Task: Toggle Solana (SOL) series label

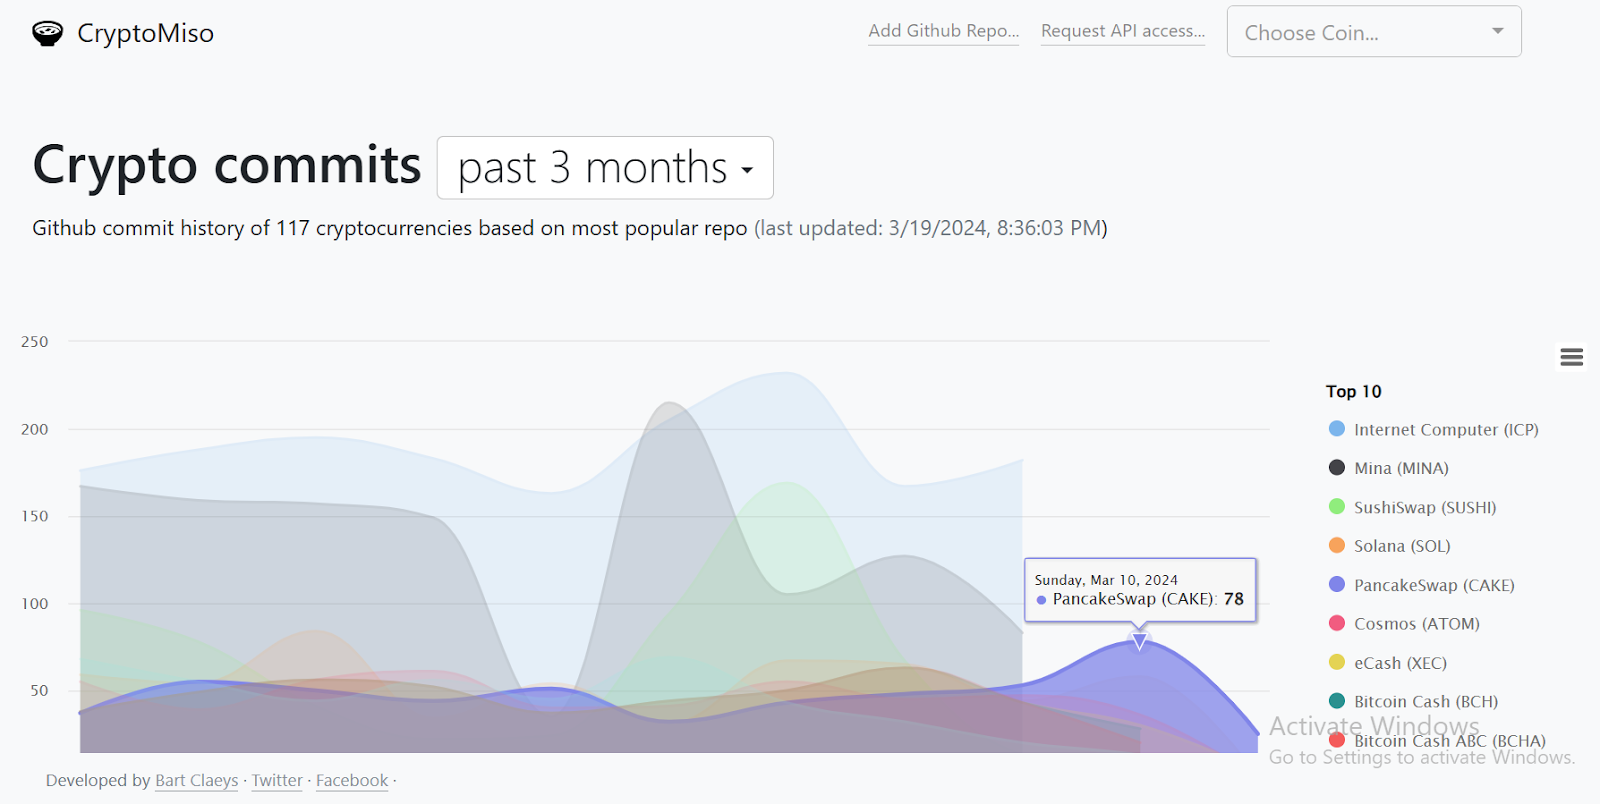Action: click(1402, 547)
